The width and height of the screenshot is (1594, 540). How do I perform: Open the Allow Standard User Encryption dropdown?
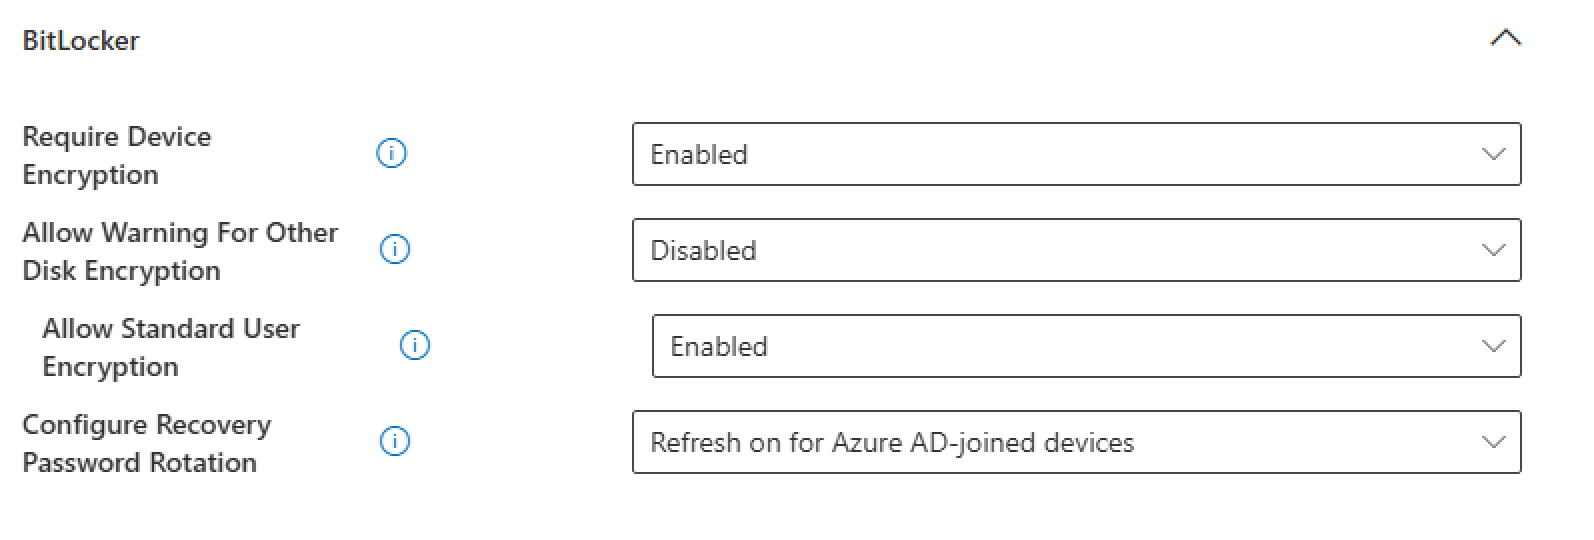tap(1087, 346)
